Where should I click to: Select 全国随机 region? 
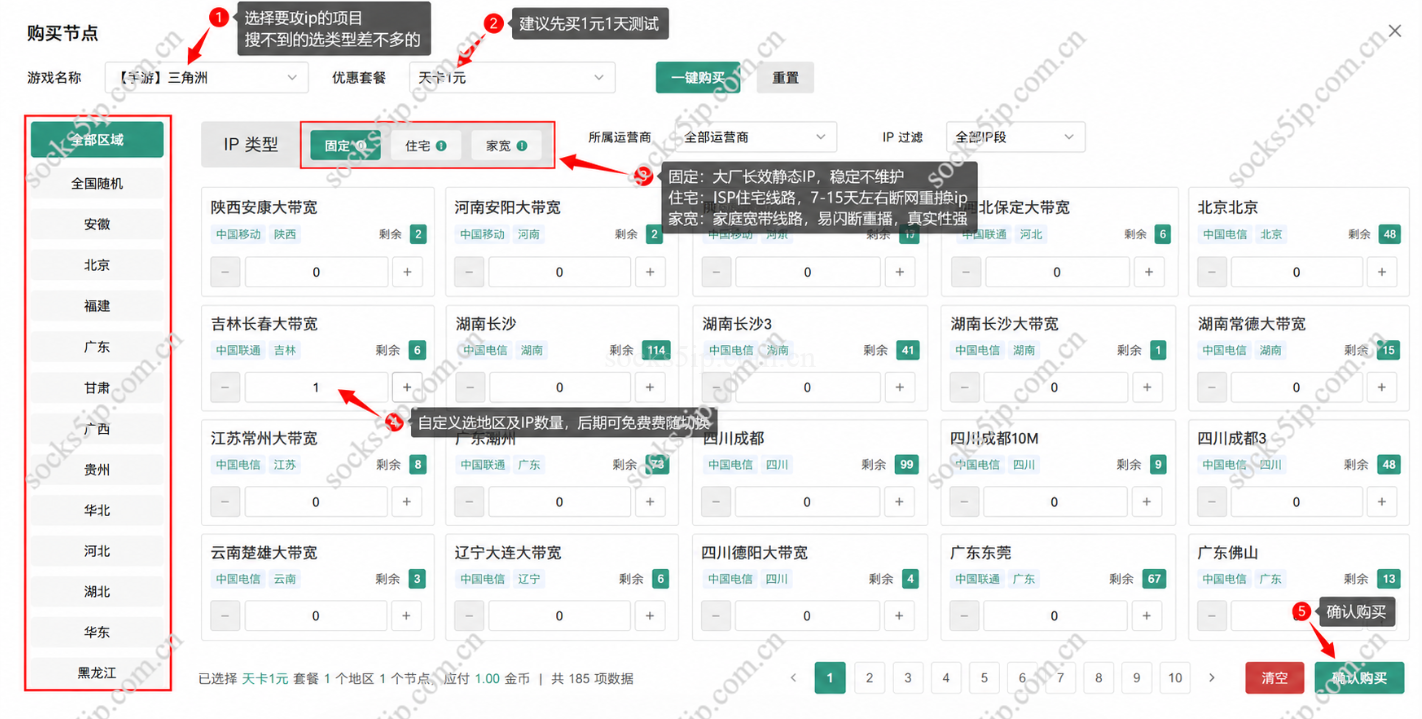tap(97, 184)
